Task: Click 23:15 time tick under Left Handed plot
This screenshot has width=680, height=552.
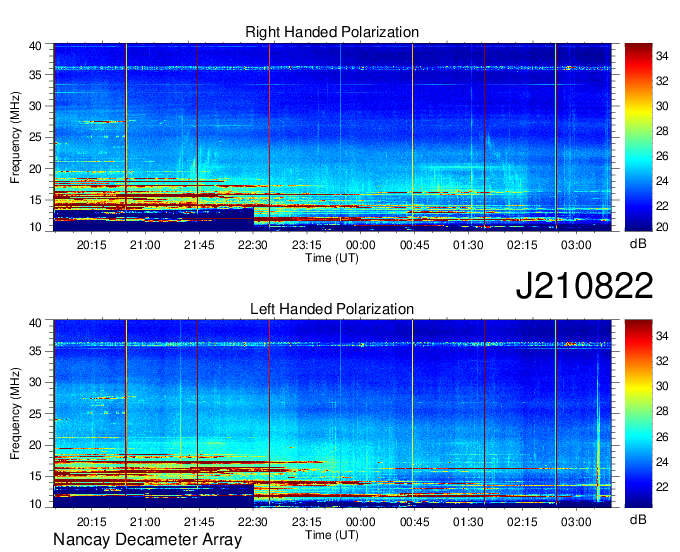Action: pyautogui.click(x=307, y=522)
